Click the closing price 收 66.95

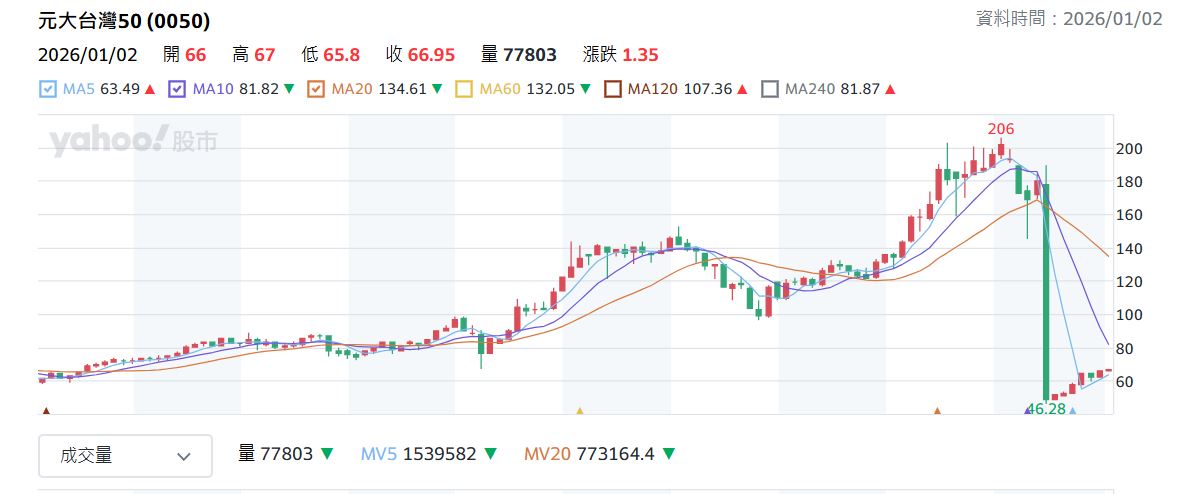(x=420, y=55)
